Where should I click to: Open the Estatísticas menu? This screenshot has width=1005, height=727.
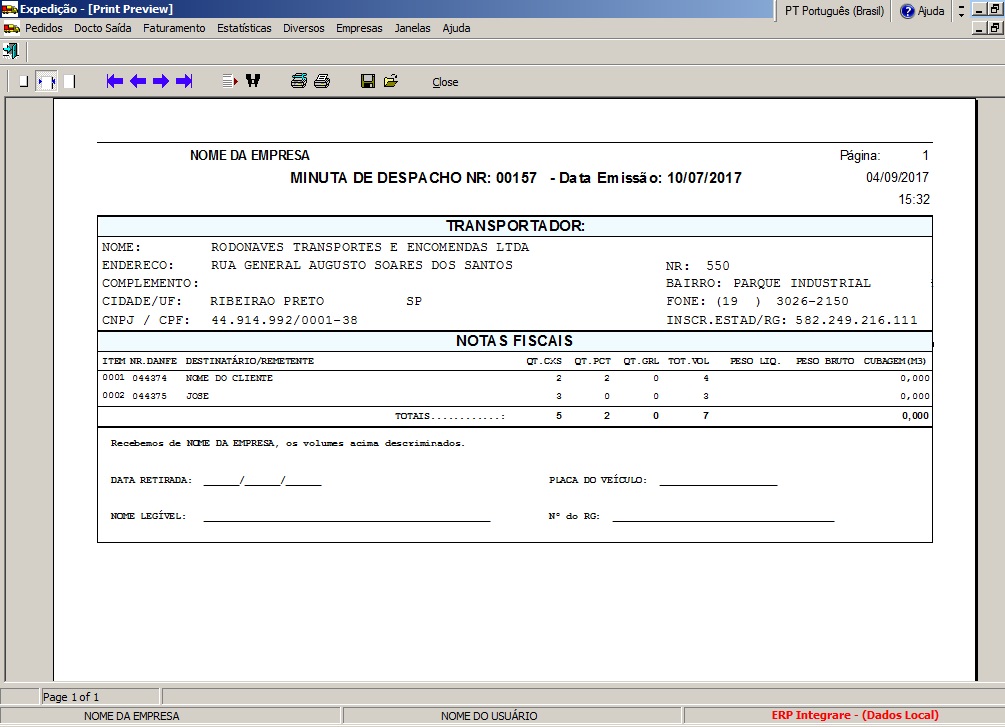244,28
